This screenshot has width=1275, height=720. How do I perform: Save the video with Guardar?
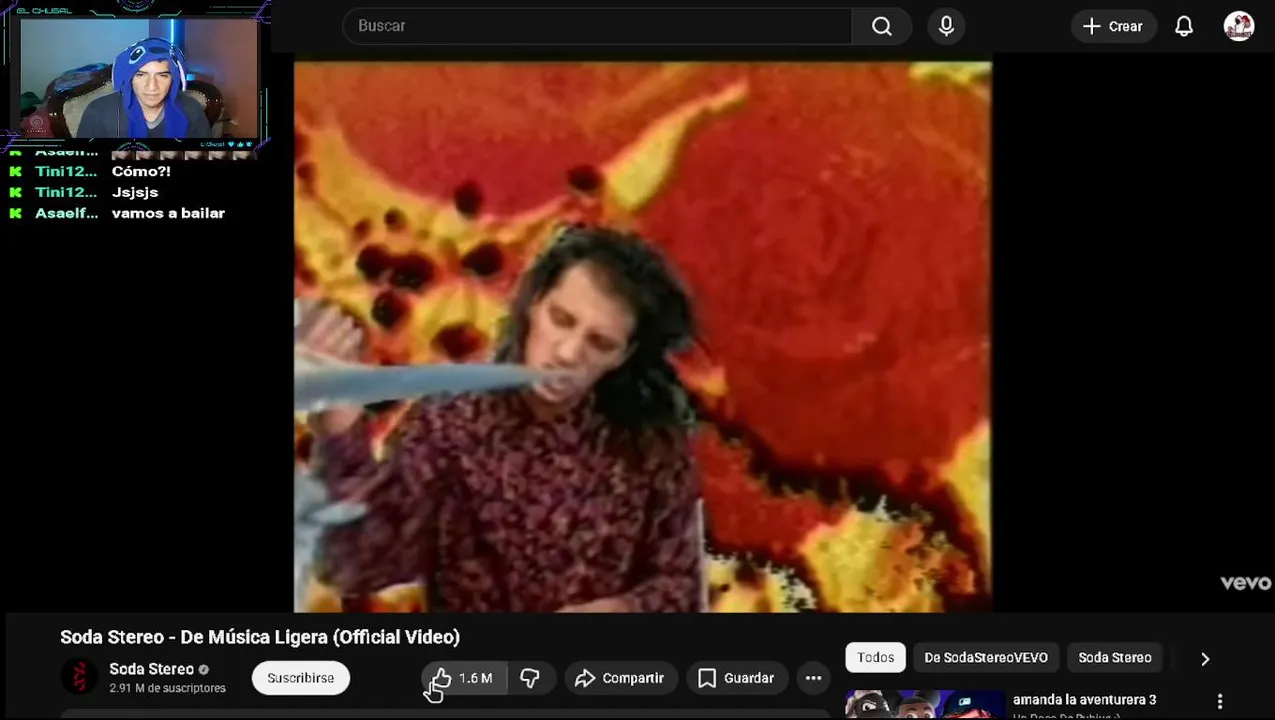(736, 678)
